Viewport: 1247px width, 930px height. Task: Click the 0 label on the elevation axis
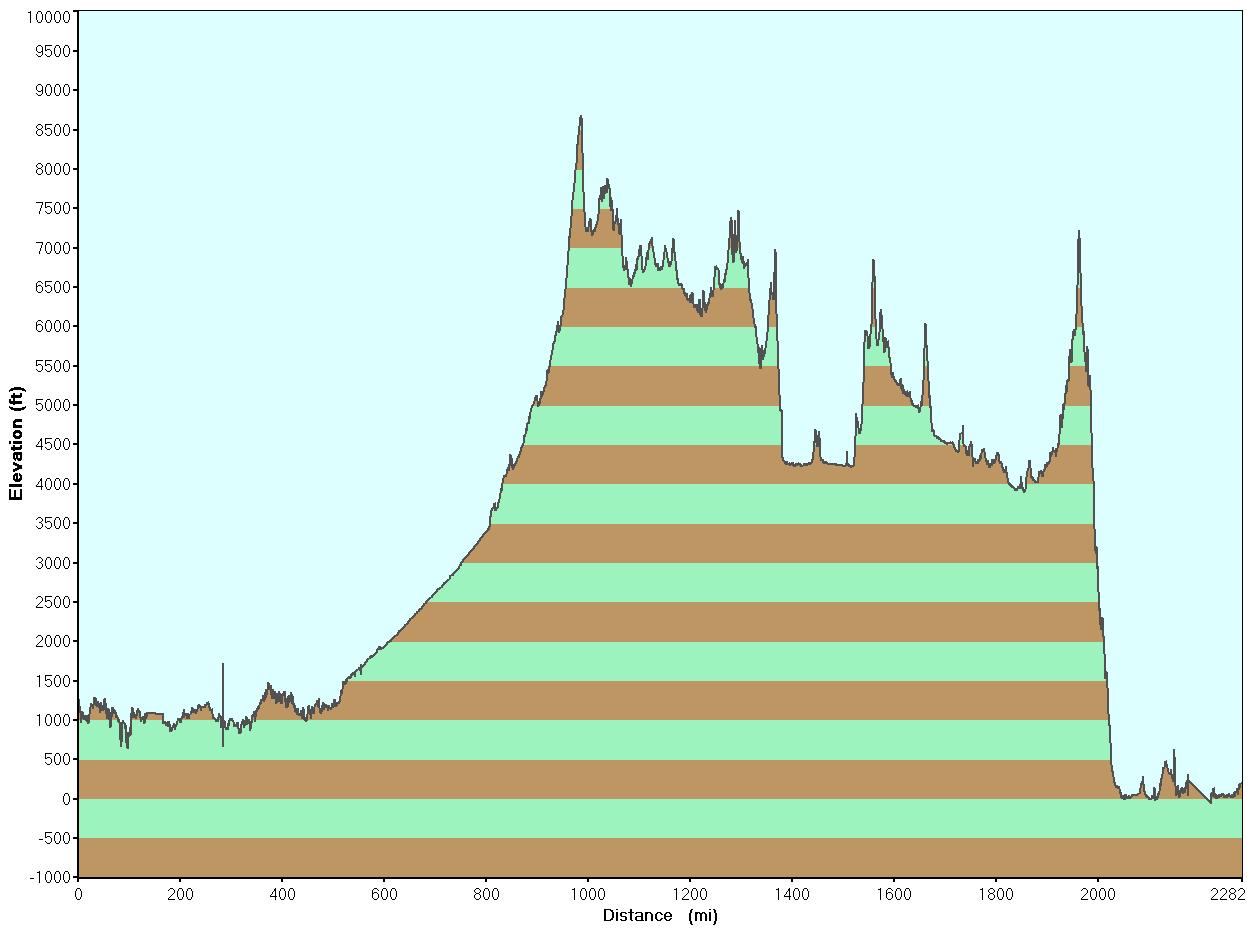66,799
